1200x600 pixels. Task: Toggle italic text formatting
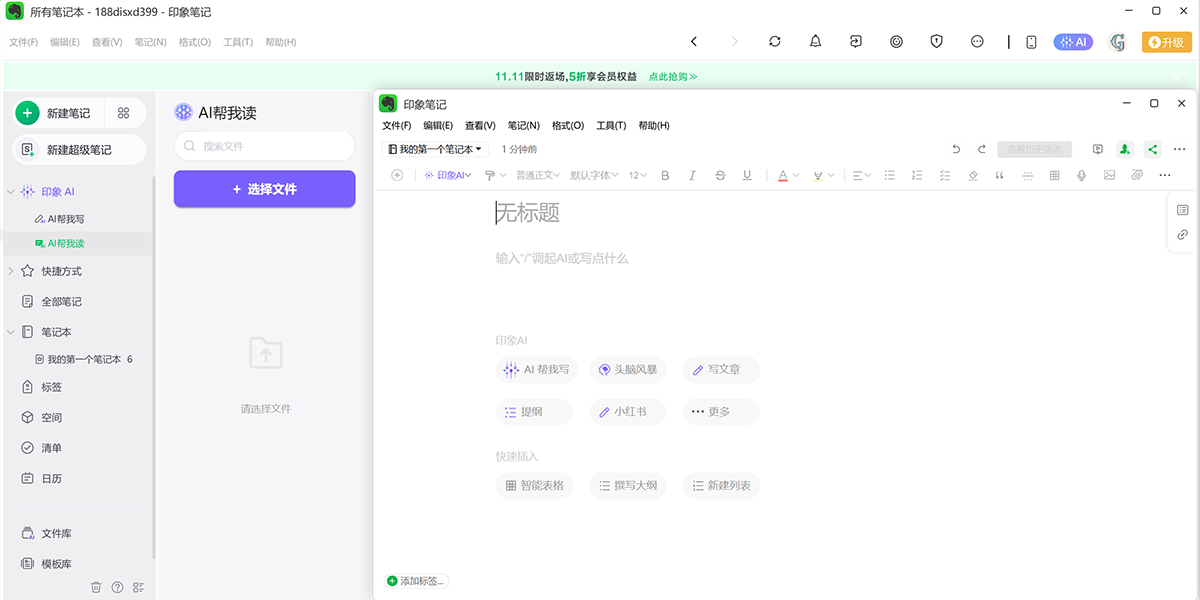pyautogui.click(x=692, y=176)
